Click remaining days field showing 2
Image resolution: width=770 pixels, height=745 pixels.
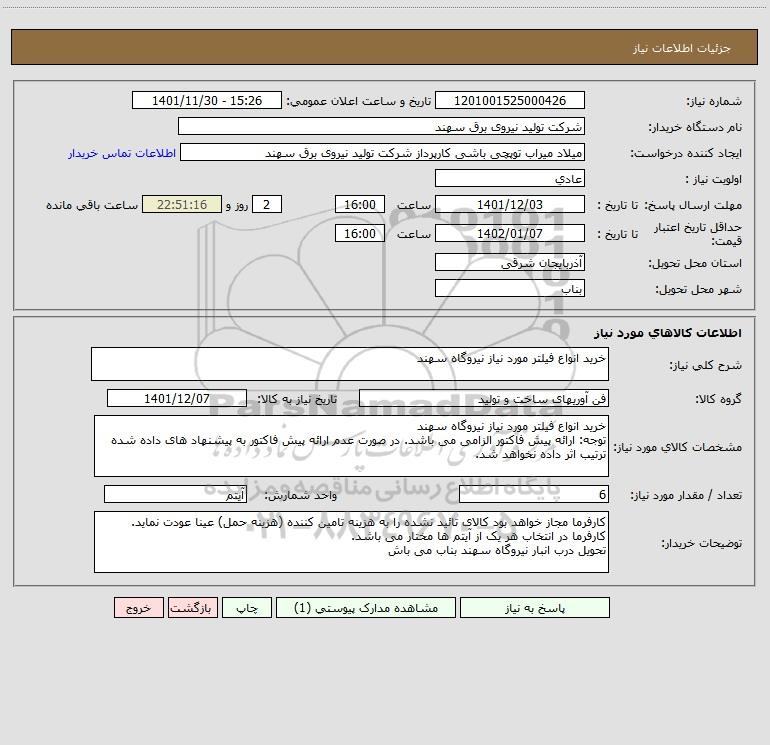click(267, 204)
